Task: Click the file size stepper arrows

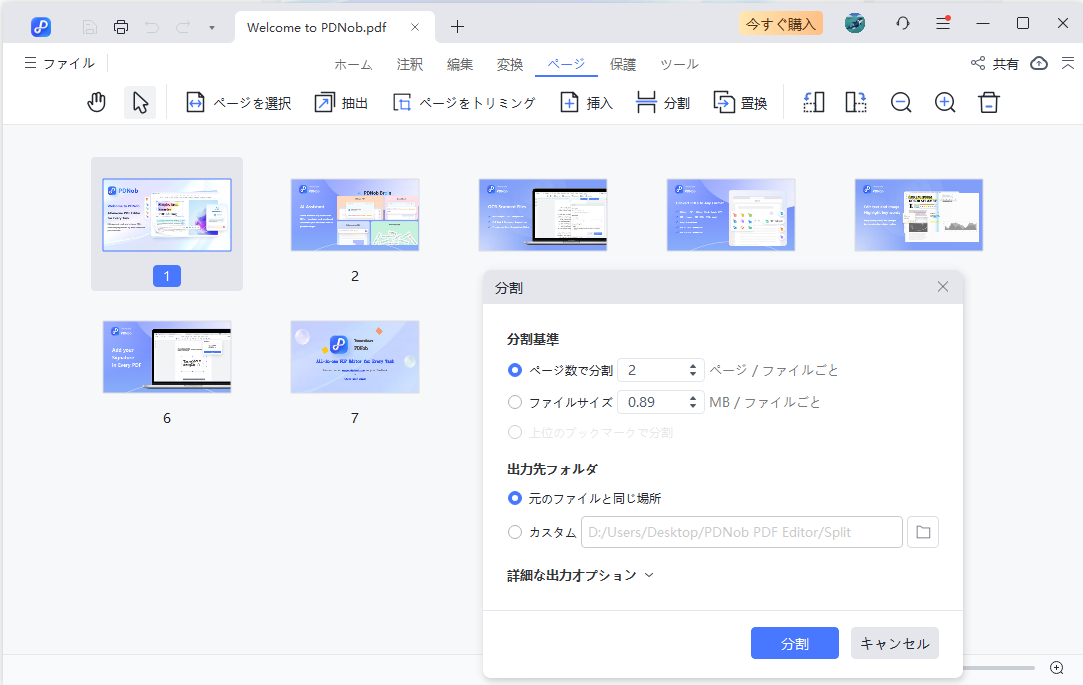Action: [693, 402]
